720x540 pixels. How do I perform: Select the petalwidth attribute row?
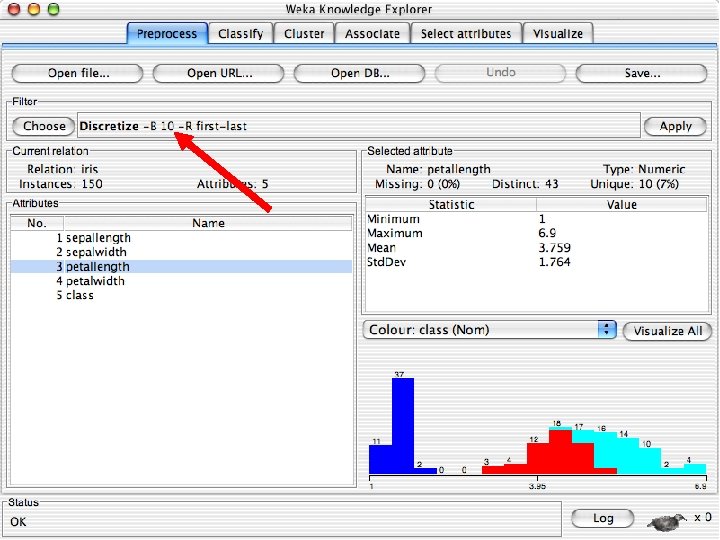pyautogui.click(x=181, y=281)
